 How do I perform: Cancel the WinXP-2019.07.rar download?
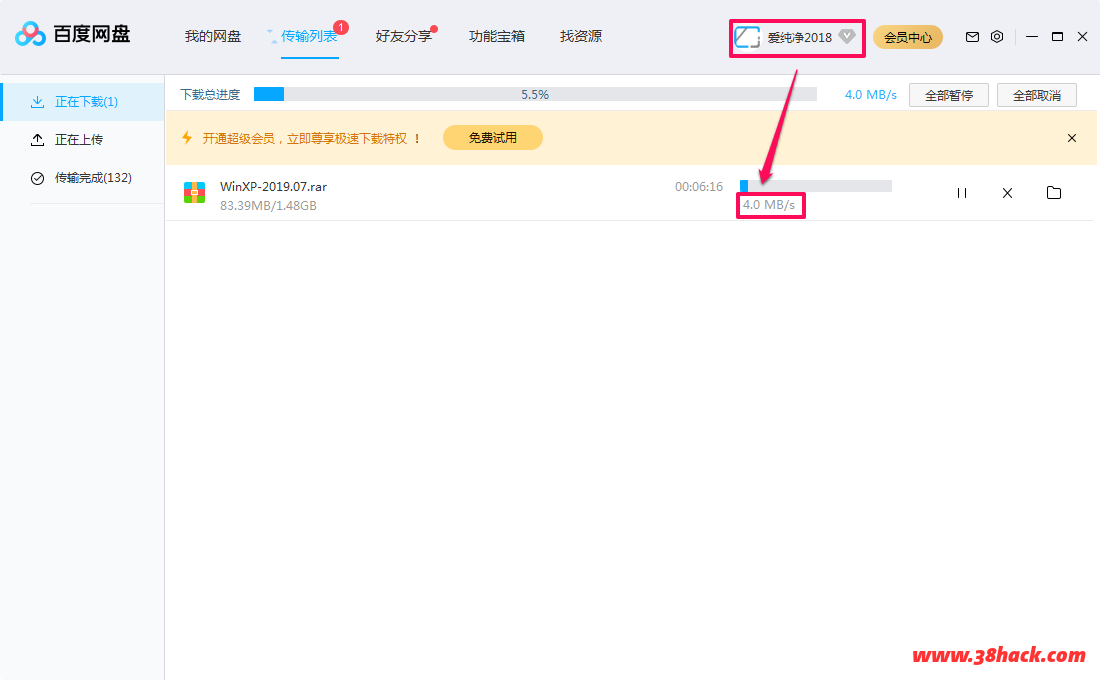(x=1007, y=193)
